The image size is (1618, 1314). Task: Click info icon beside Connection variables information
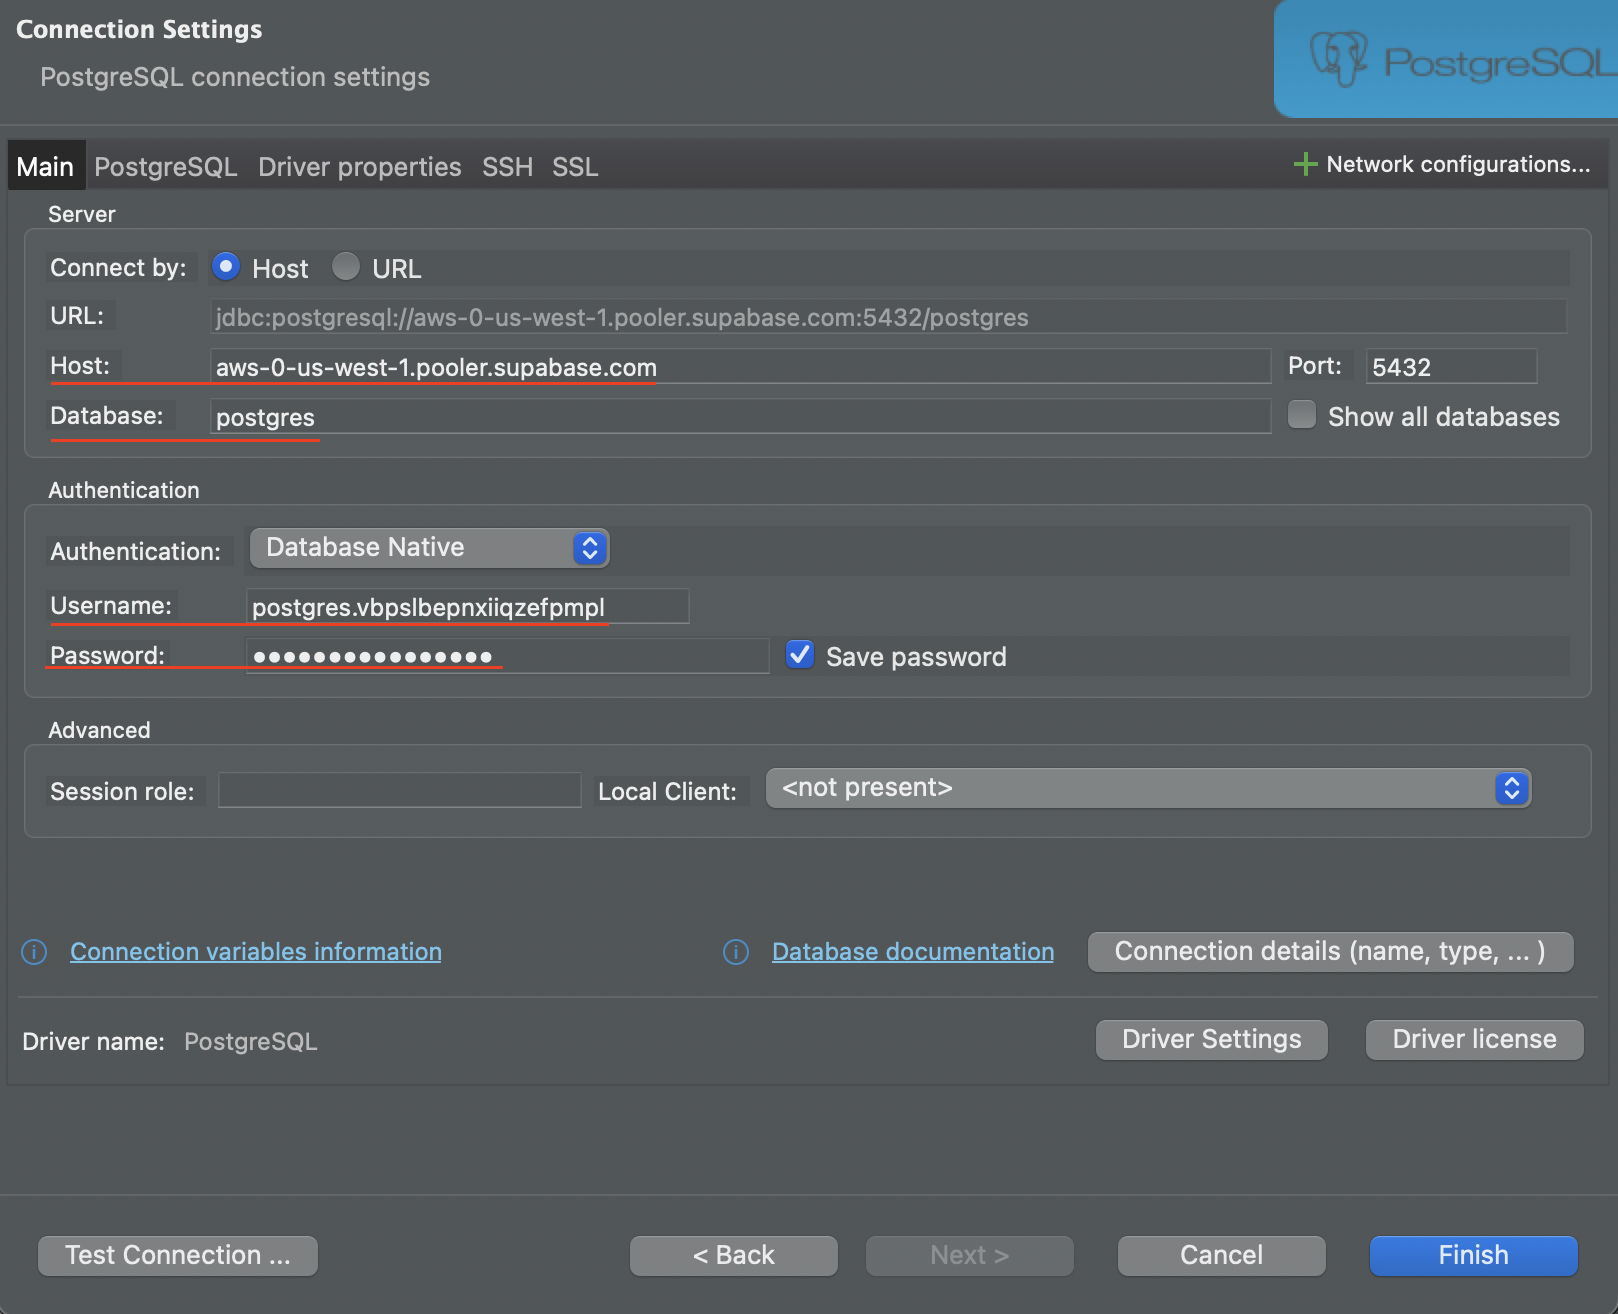tap(34, 952)
